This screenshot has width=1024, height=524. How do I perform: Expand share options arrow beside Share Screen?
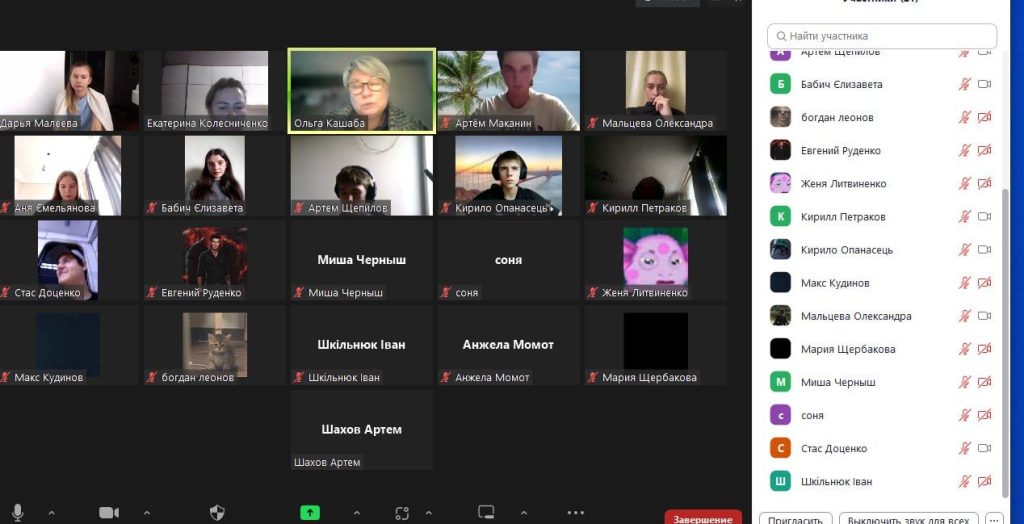357,513
